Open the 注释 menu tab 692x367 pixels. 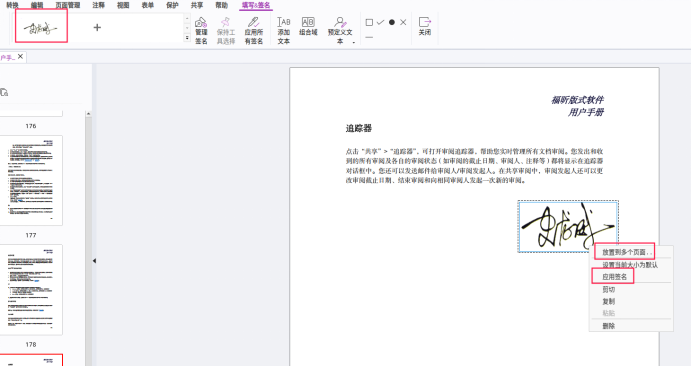pos(98,5)
